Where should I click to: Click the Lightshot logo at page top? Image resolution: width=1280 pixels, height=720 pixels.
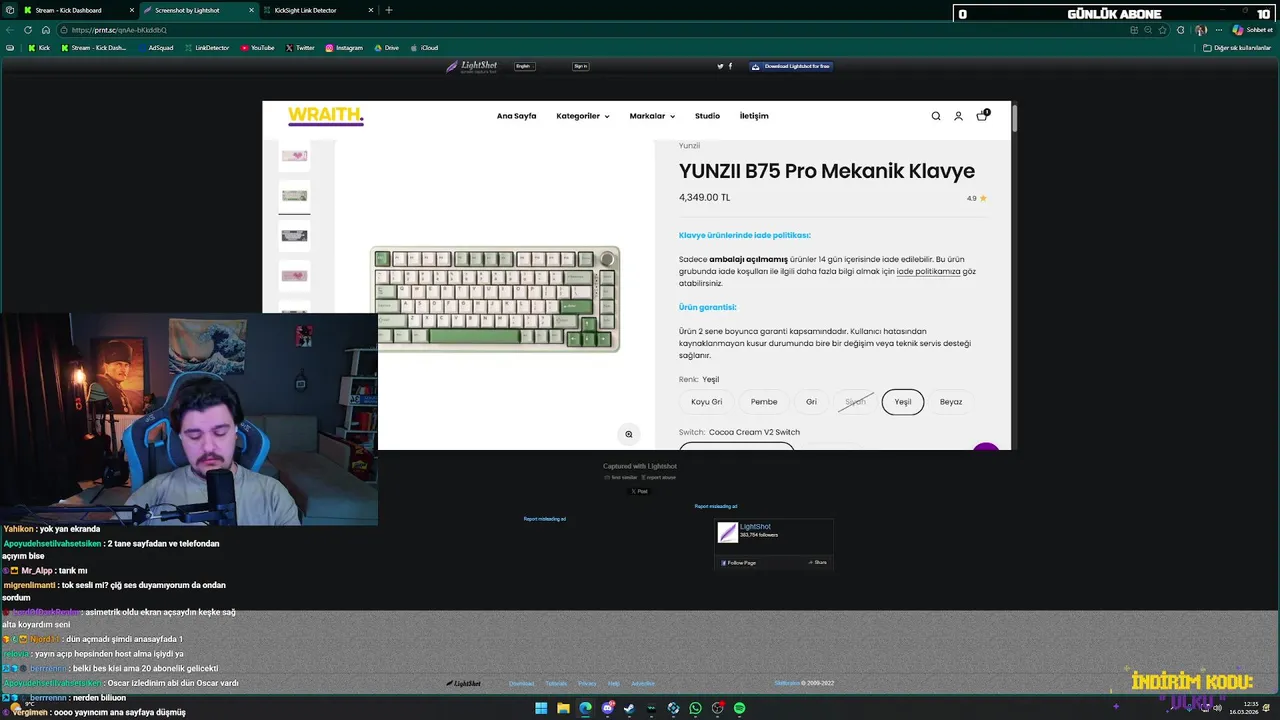[x=472, y=67]
